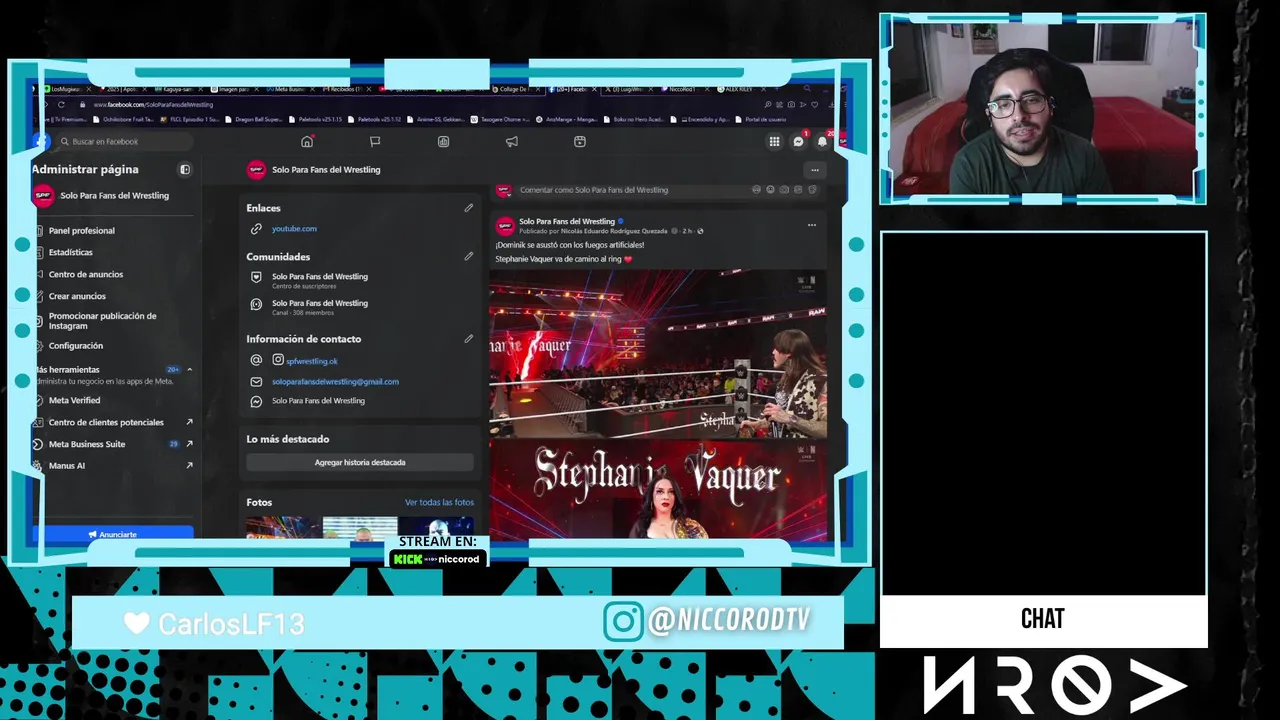Image resolution: width=1280 pixels, height=720 pixels.
Task: Click Agregar historia destacada button
Action: tap(360, 463)
